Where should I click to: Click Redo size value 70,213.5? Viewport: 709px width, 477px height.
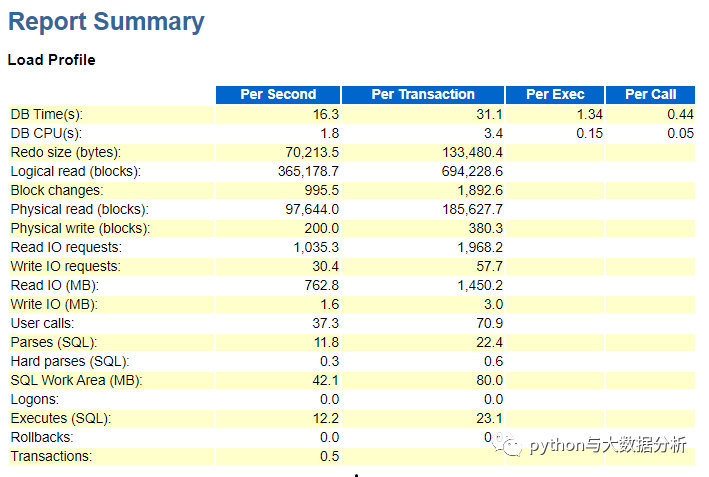click(x=312, y=152)
